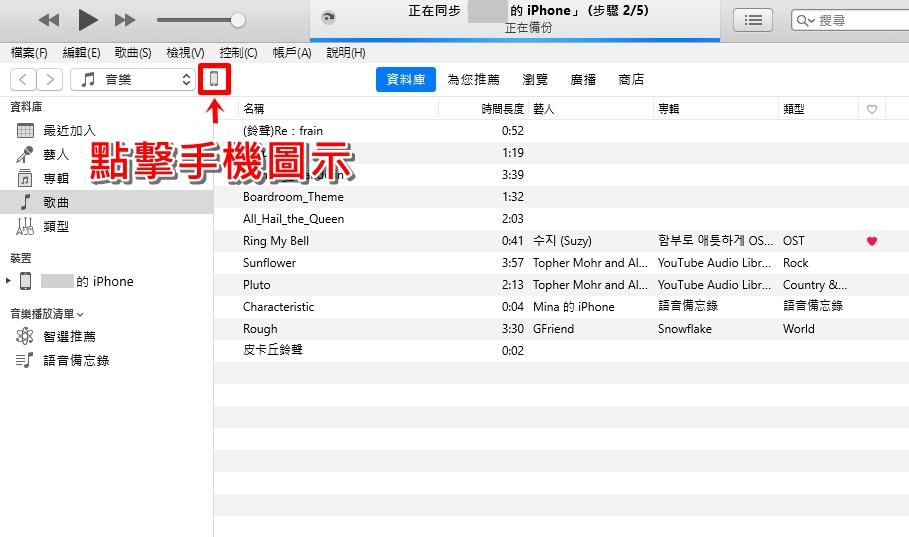Click the genre Rock

coord(795,263)
